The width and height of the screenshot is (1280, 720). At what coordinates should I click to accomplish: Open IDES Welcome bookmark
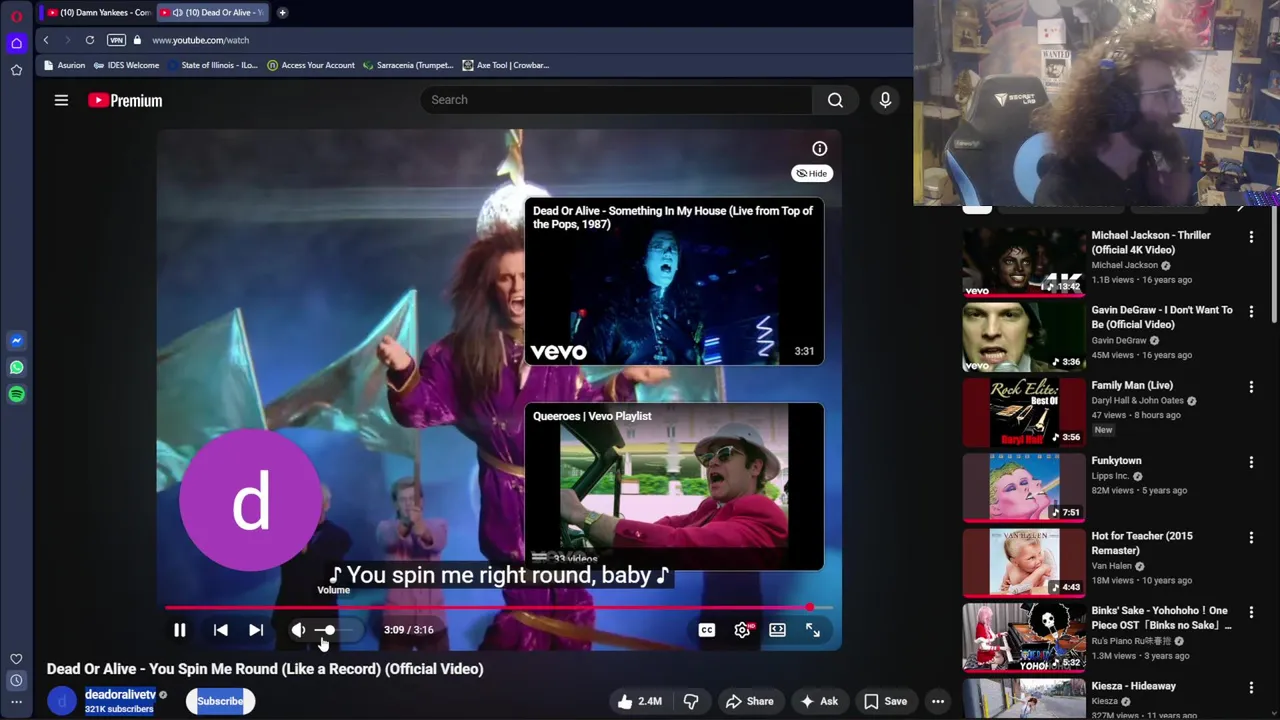point(127,65)
